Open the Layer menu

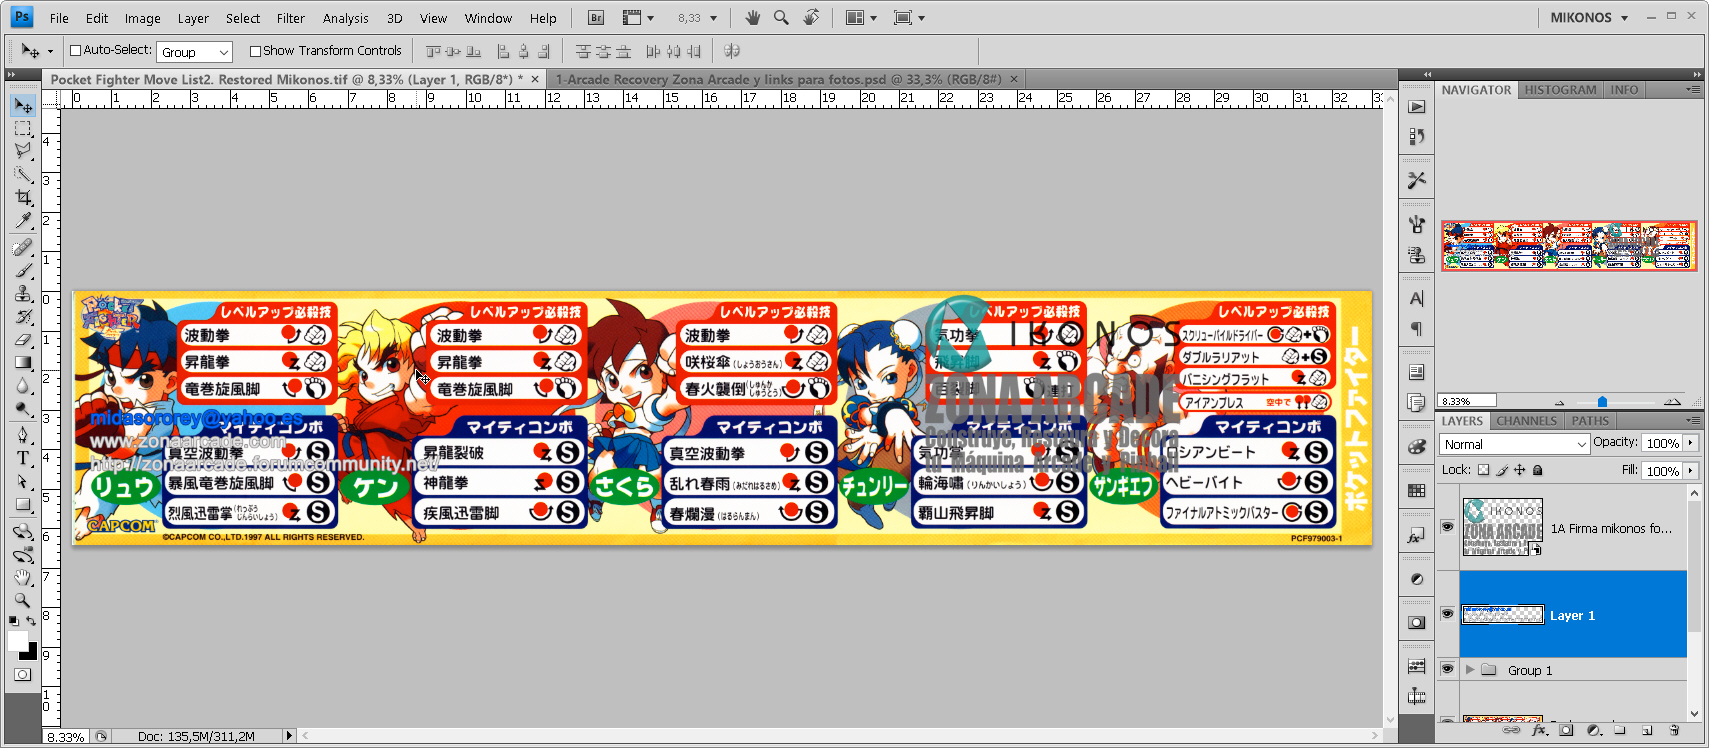(x=193, y=18)
